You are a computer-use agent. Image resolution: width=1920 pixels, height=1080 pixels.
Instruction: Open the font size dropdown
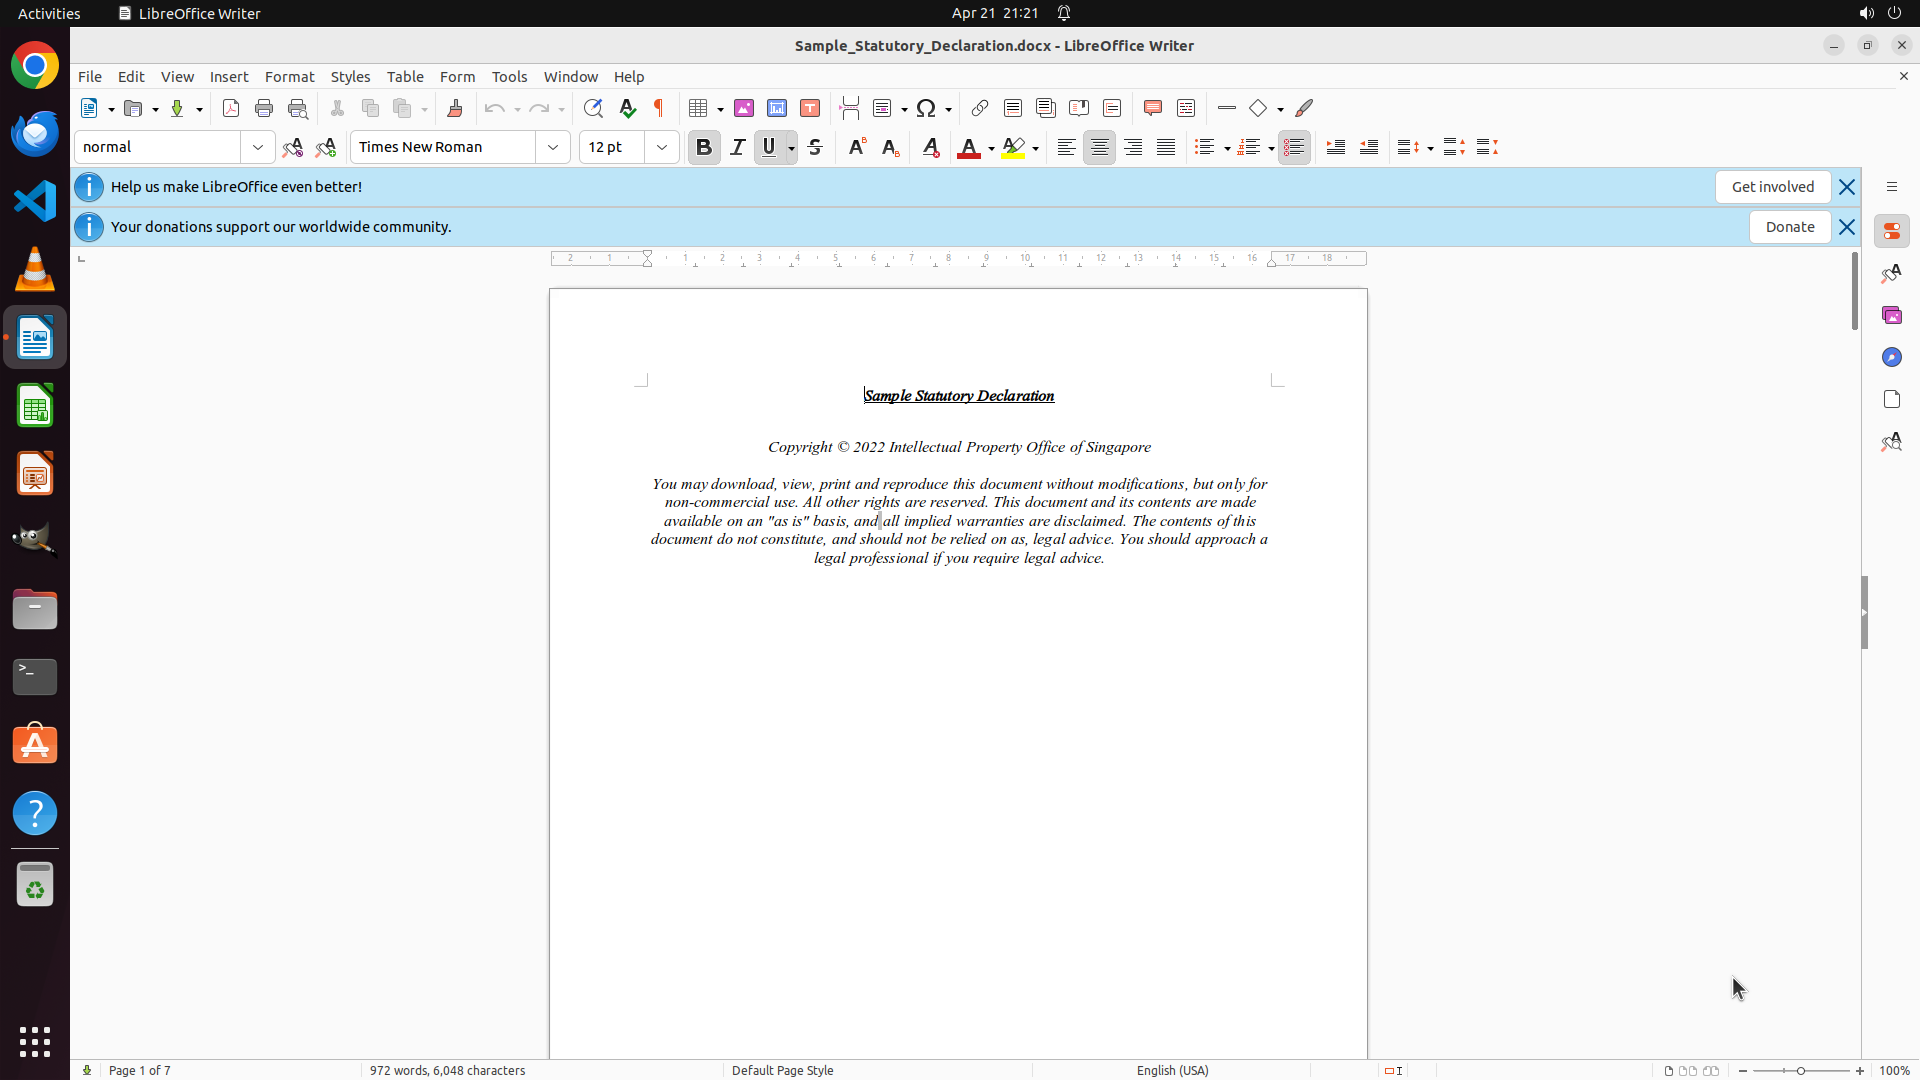tap(662, 147)
